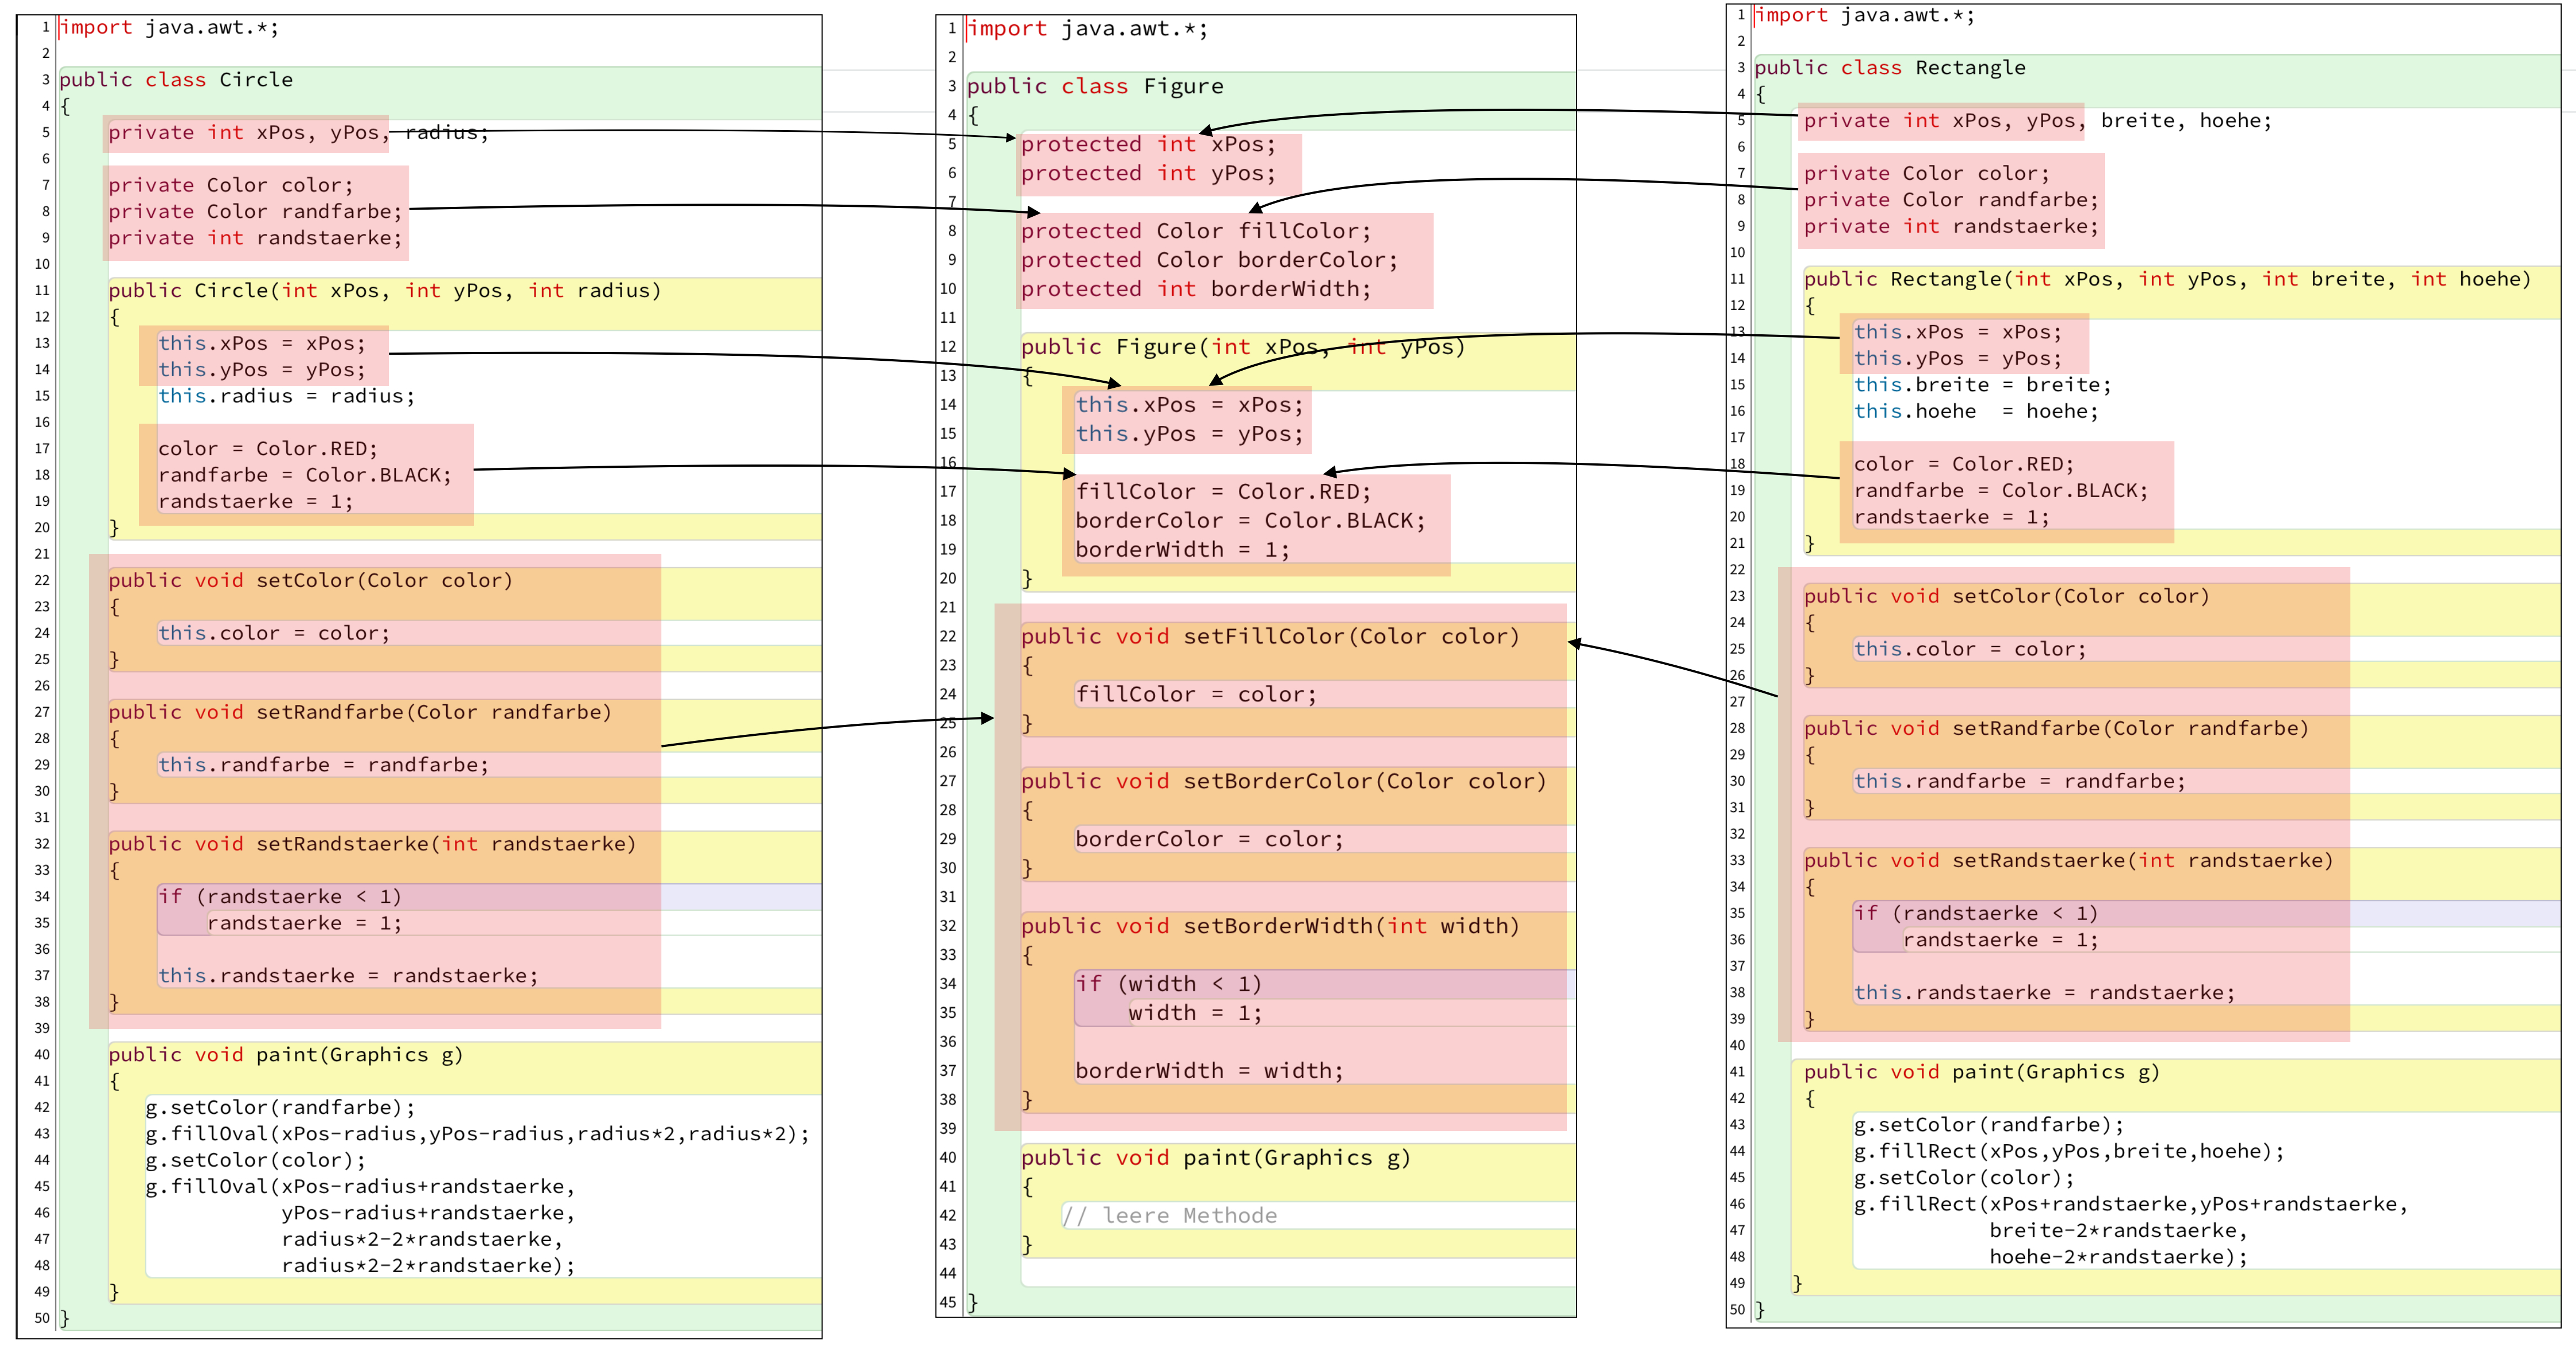This screenshot has width=2576, height=1367.
Task: Place cursor on 'this.radius = radius;' line
Action: pyautogui.click(x=286, y=396)
